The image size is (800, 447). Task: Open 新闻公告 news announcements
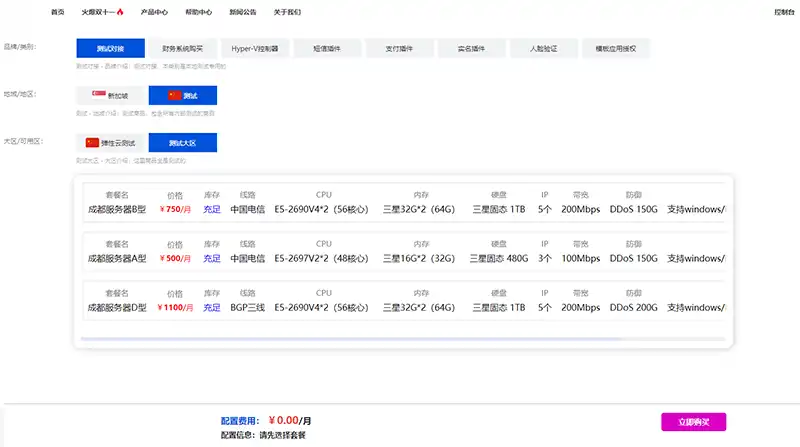(x=242, y=13)
